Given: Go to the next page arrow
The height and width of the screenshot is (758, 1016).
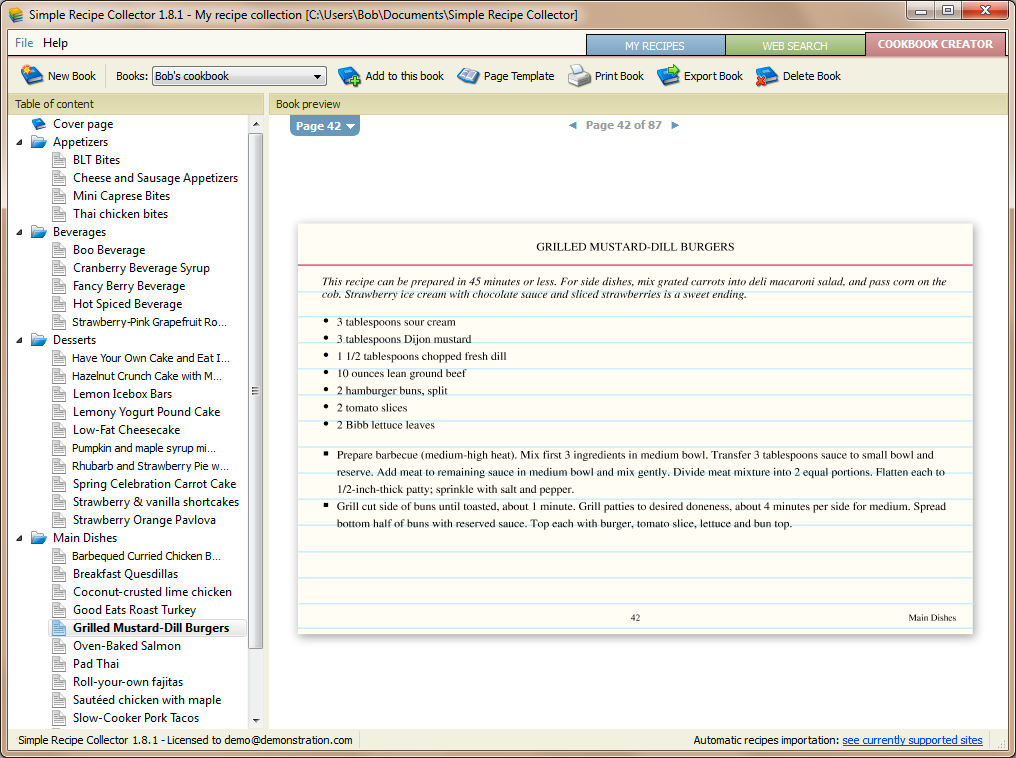Looking at the screenshot, I should pyautogui.click(x=675, y=125).
